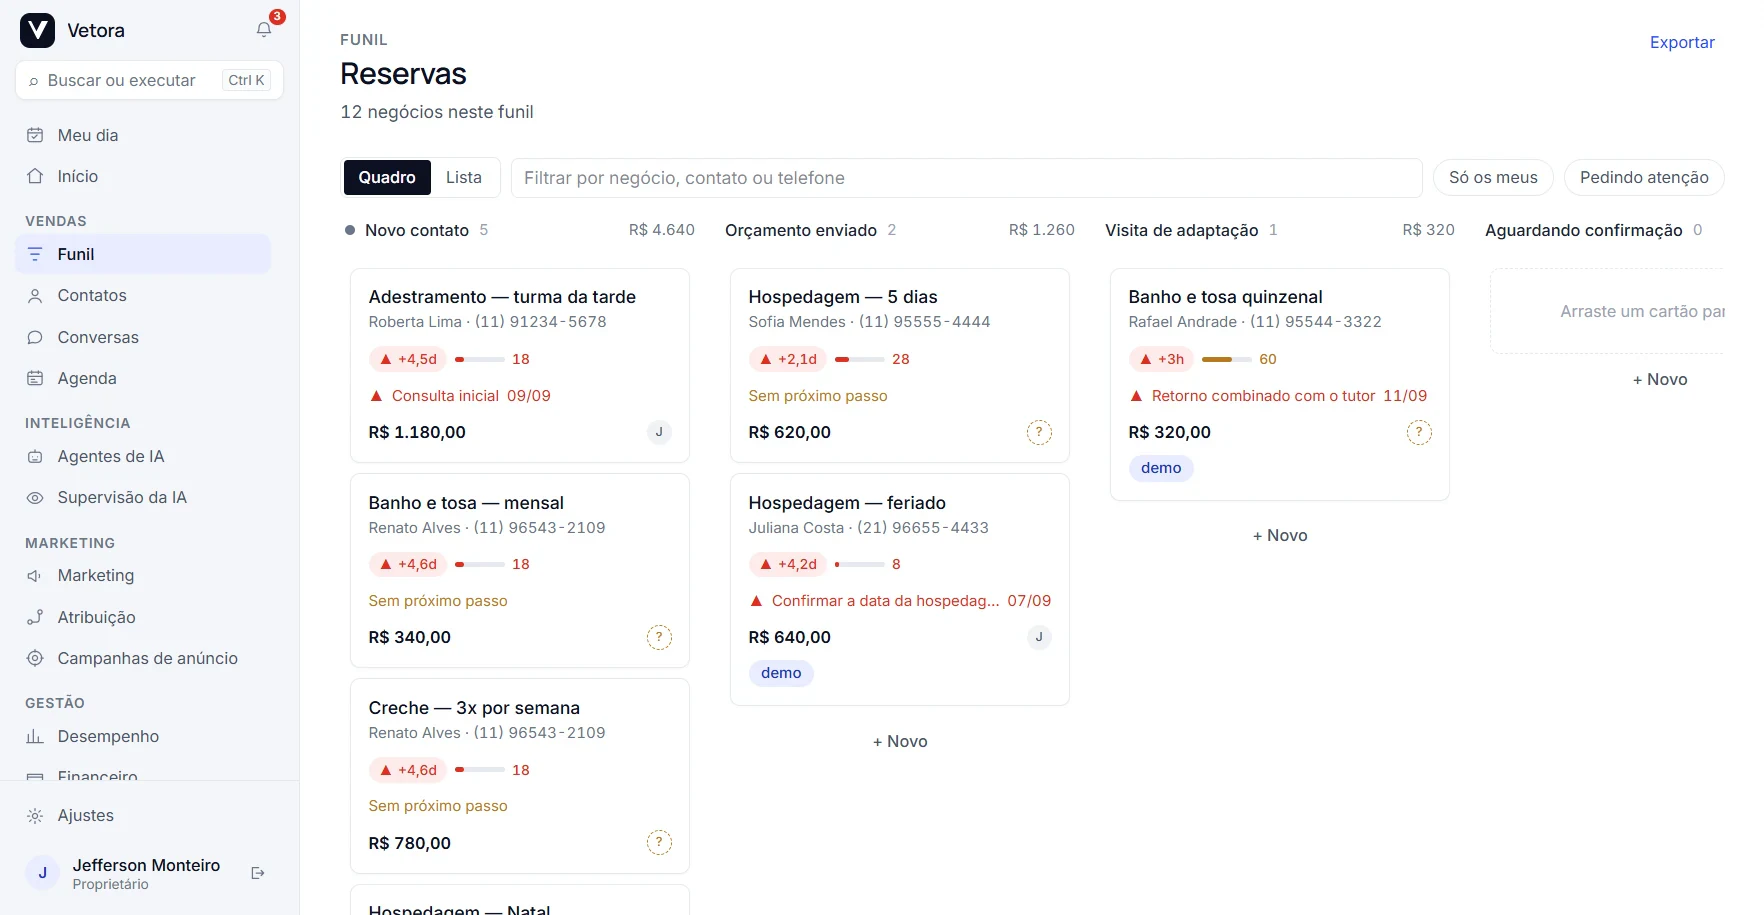Viewport: 1764px width, 915px height.
Task: Add new deal under Aguardando confirmação column
Action: pyautogui.click(x=1660, y=379)
